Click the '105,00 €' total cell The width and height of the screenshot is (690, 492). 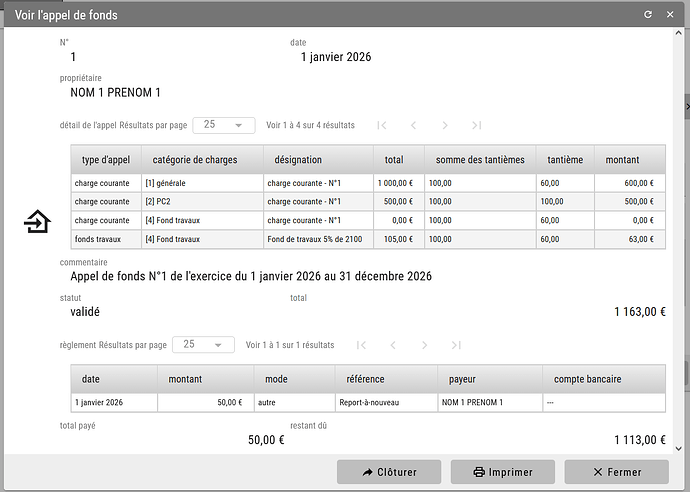[x=399, y=239]
